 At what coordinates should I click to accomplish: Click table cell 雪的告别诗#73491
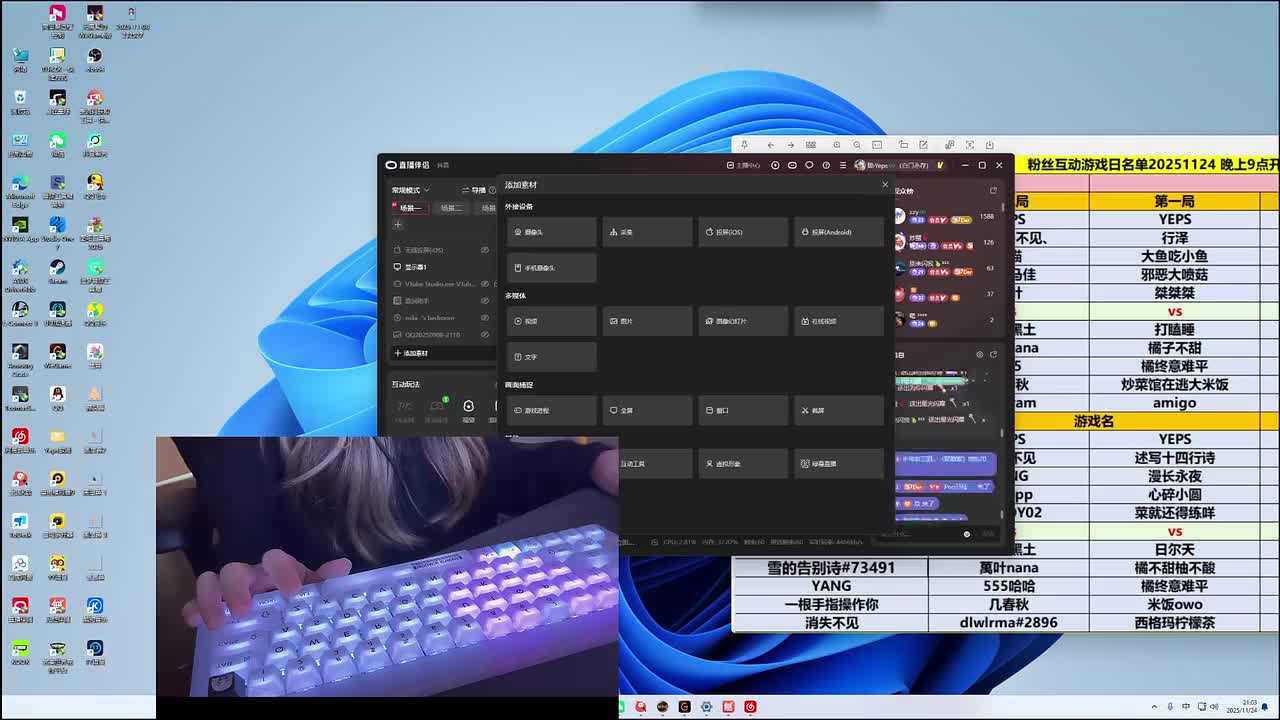831,567
